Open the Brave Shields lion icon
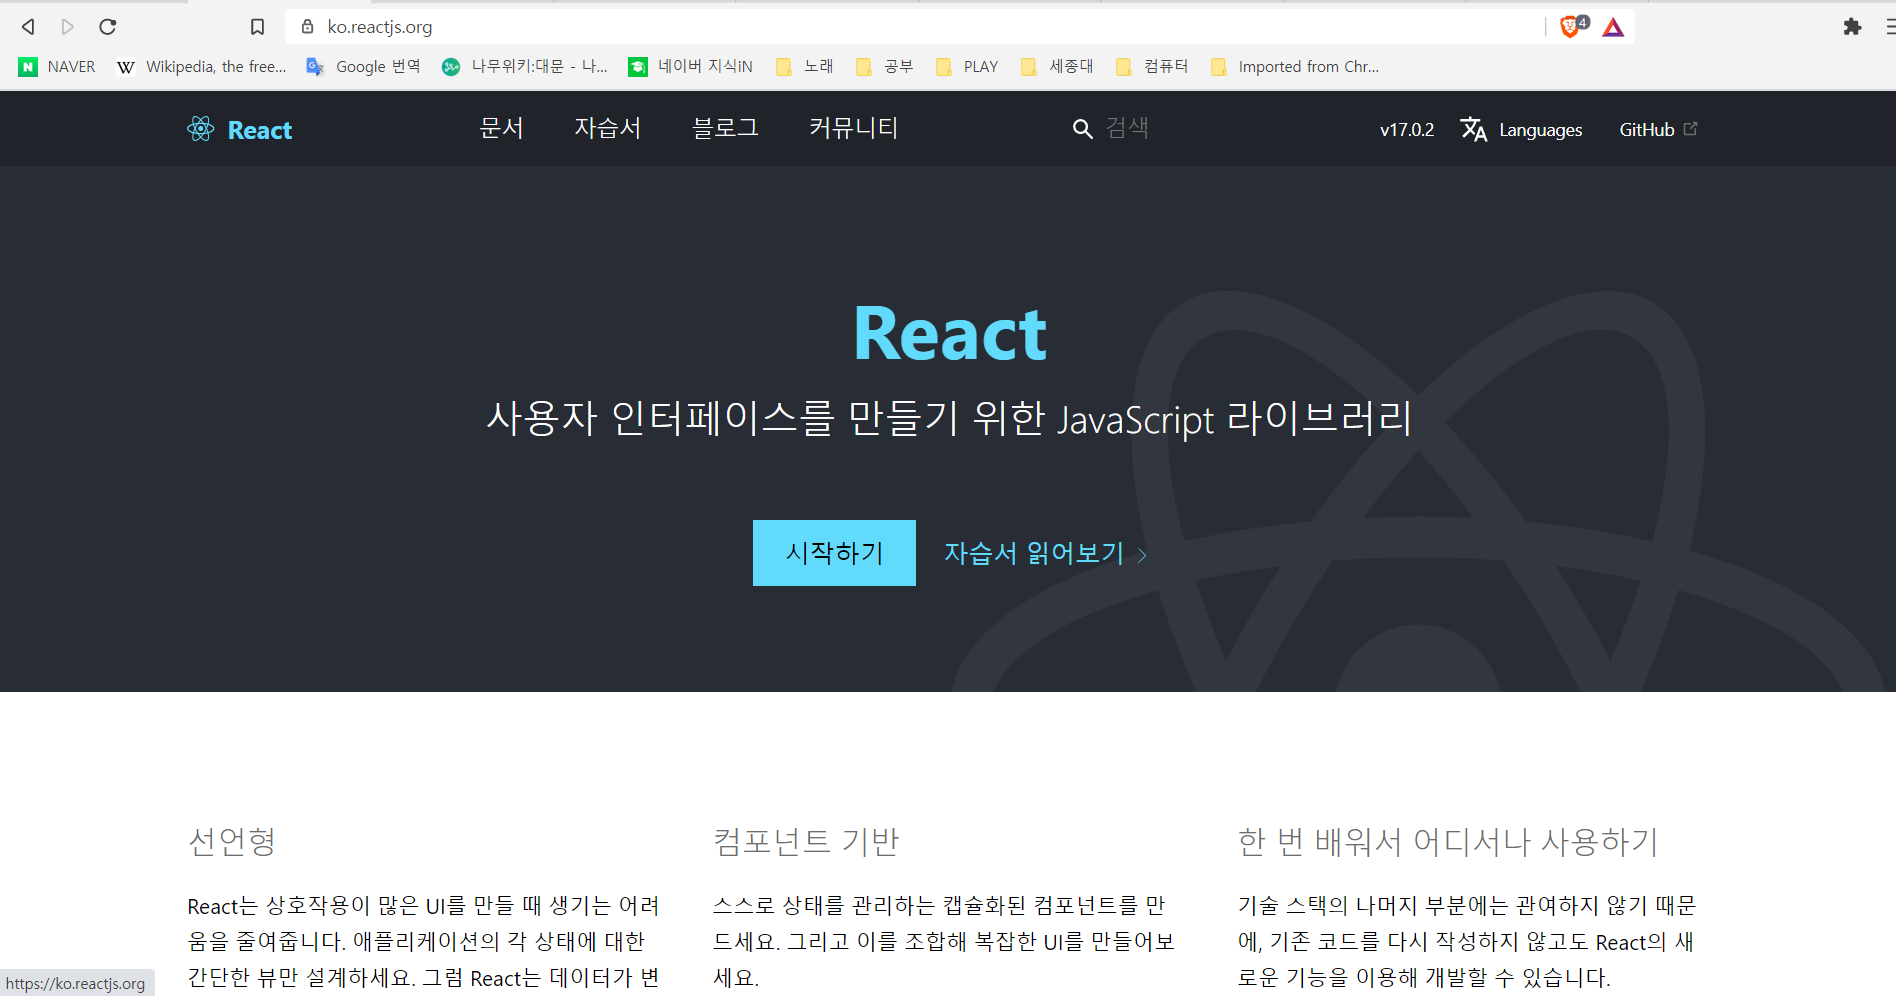 click(x=1572, y=27)
